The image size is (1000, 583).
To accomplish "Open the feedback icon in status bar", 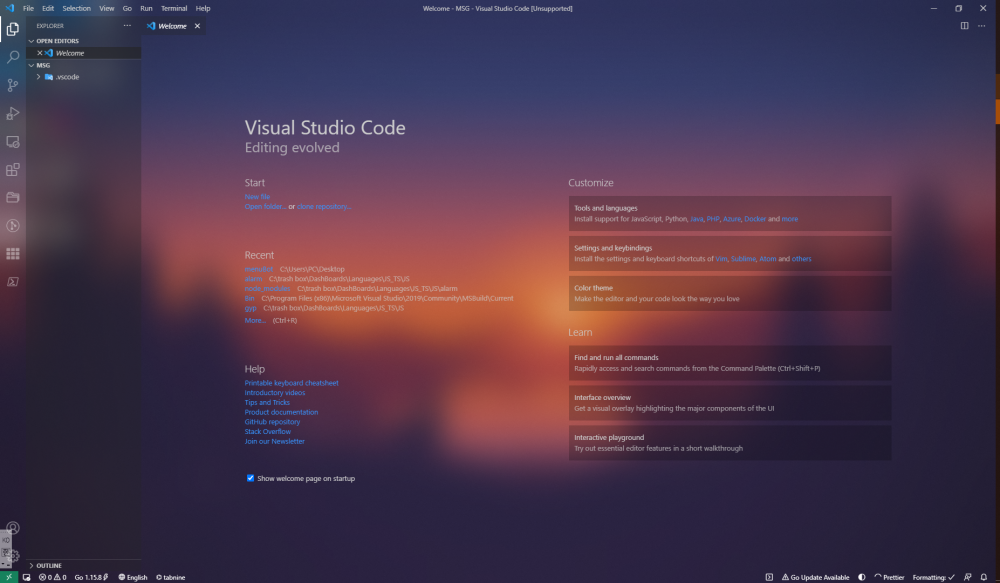I will pos(967,577).
